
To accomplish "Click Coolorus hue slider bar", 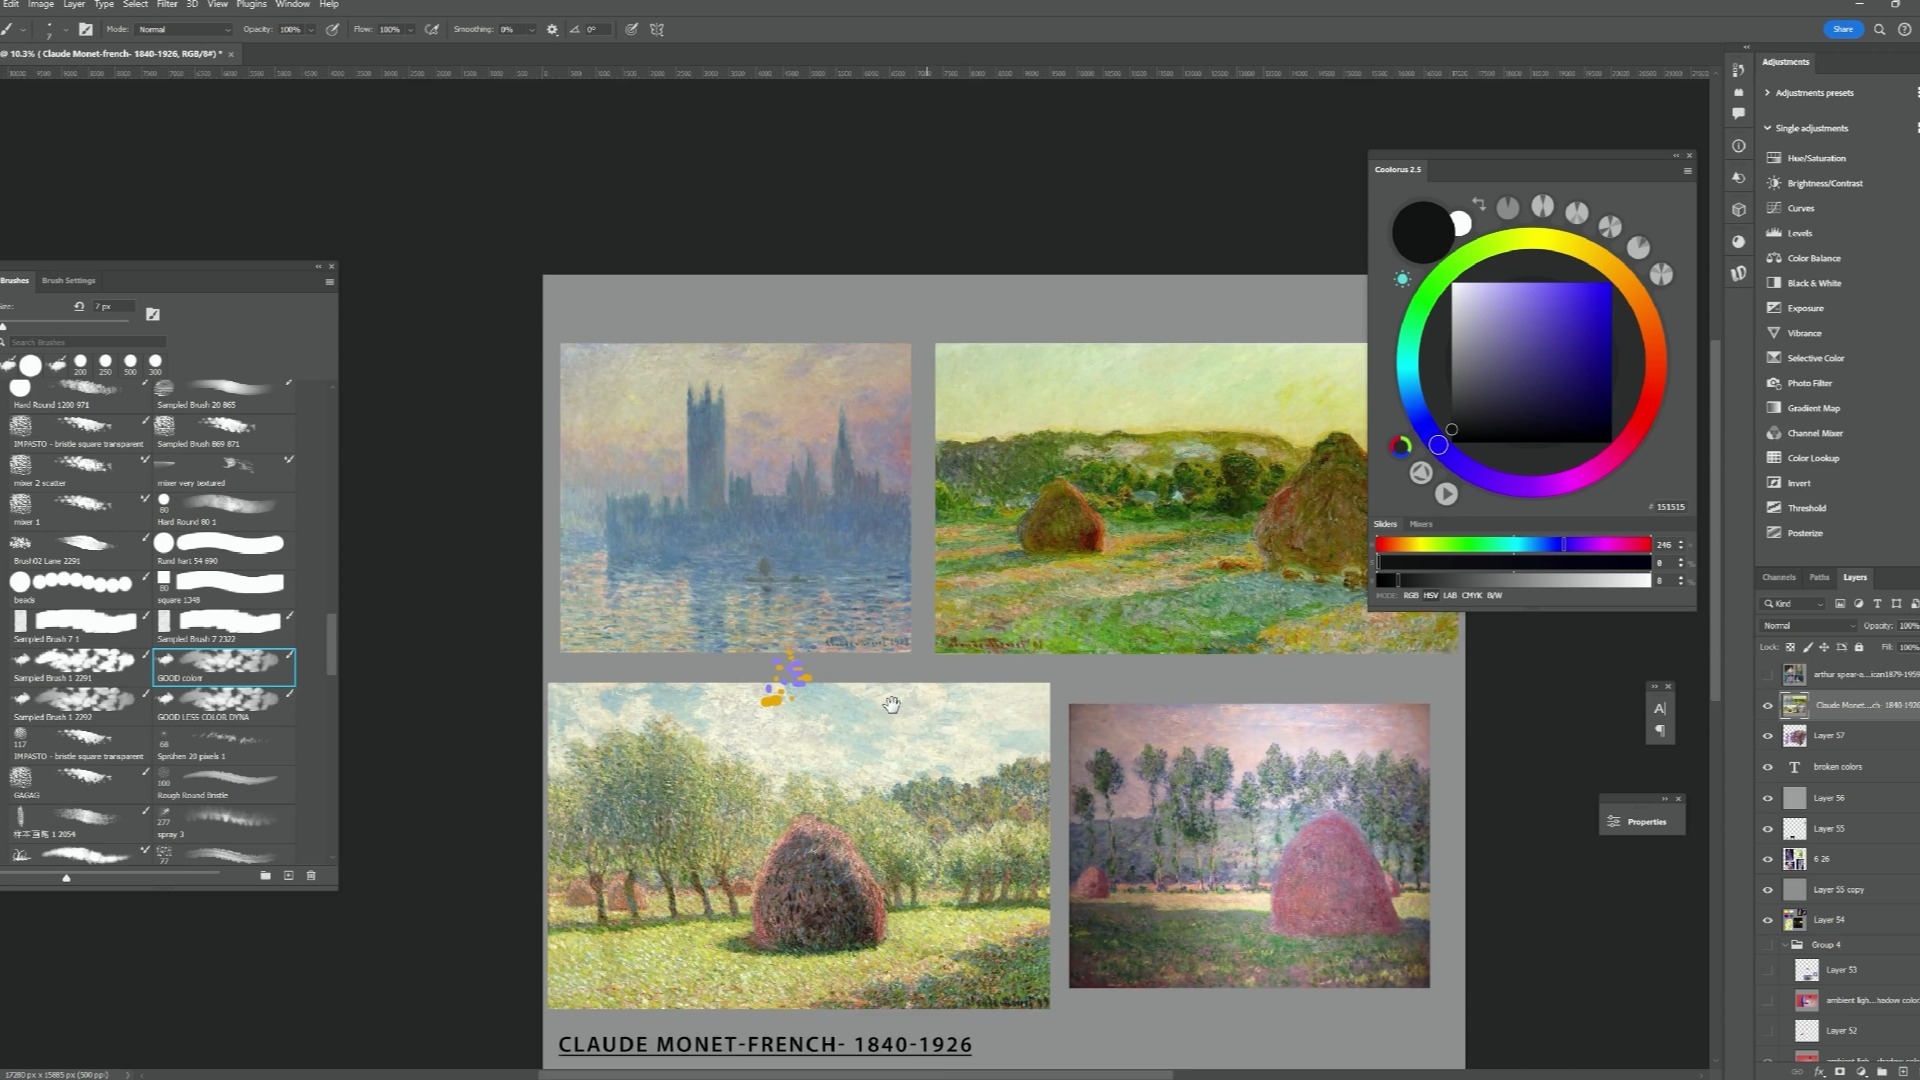I will pos(1513,544).
